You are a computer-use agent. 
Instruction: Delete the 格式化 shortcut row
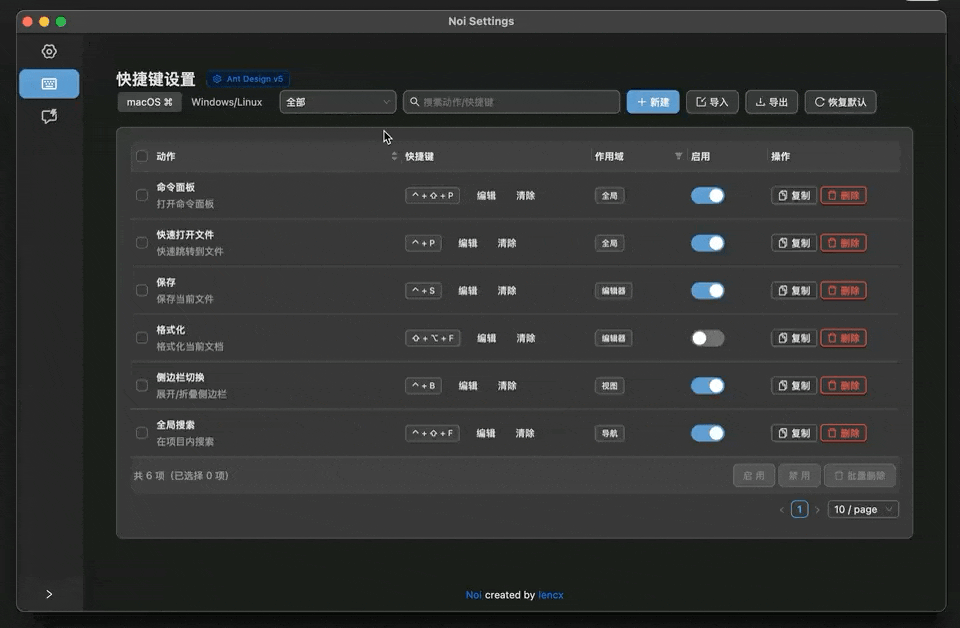click(843, 338)
